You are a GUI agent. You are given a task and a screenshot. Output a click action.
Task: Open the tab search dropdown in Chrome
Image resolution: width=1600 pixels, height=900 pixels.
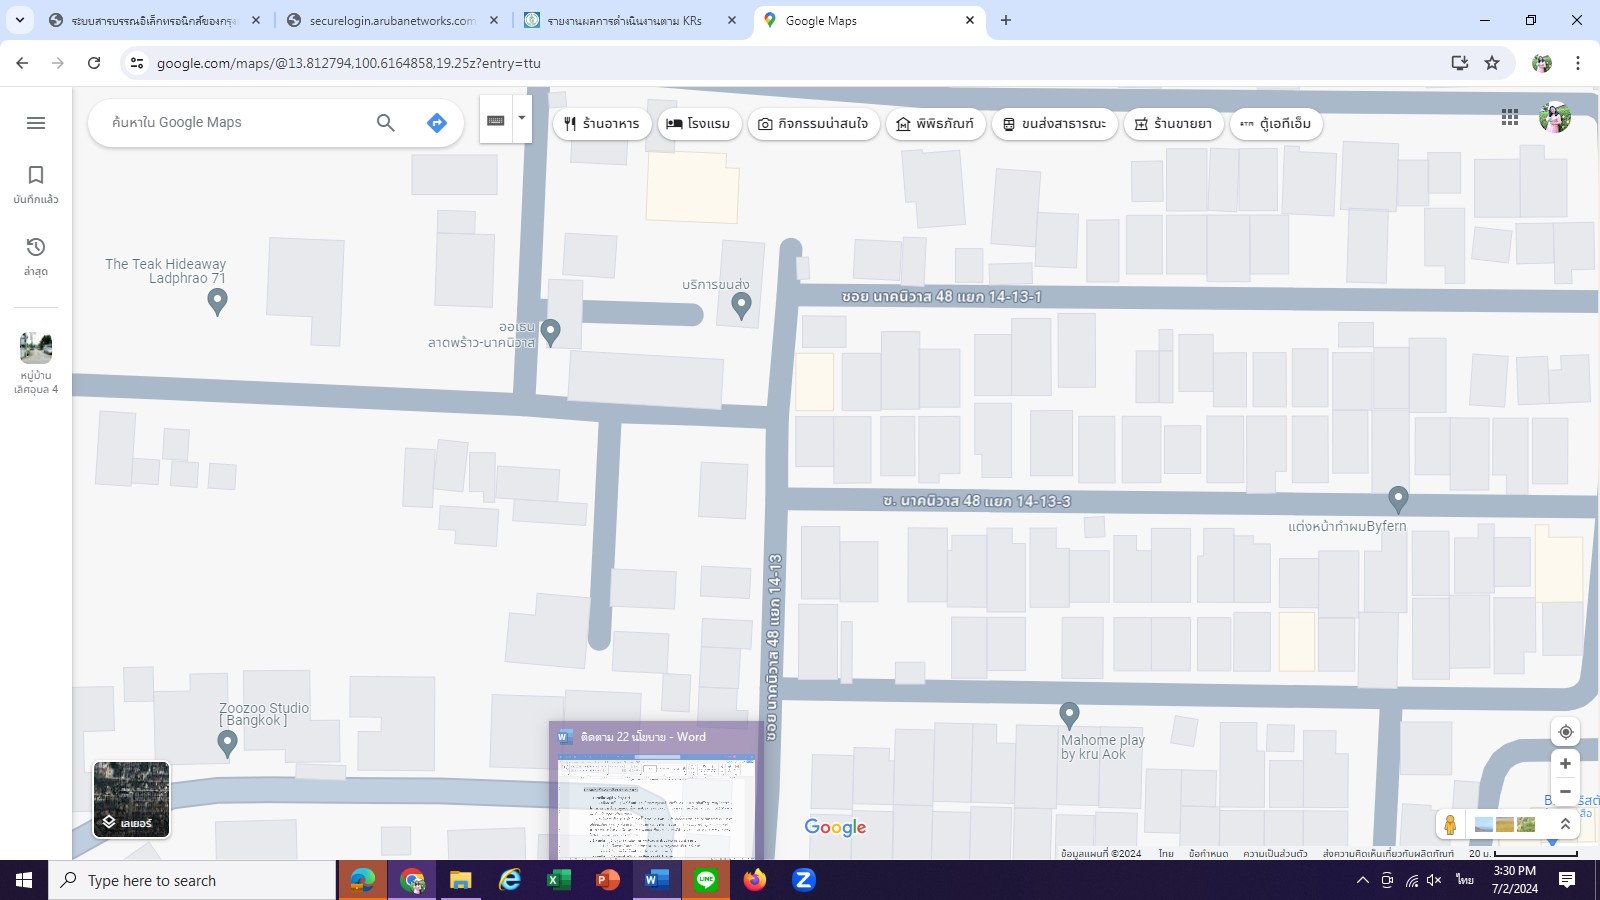click(20, 20)
